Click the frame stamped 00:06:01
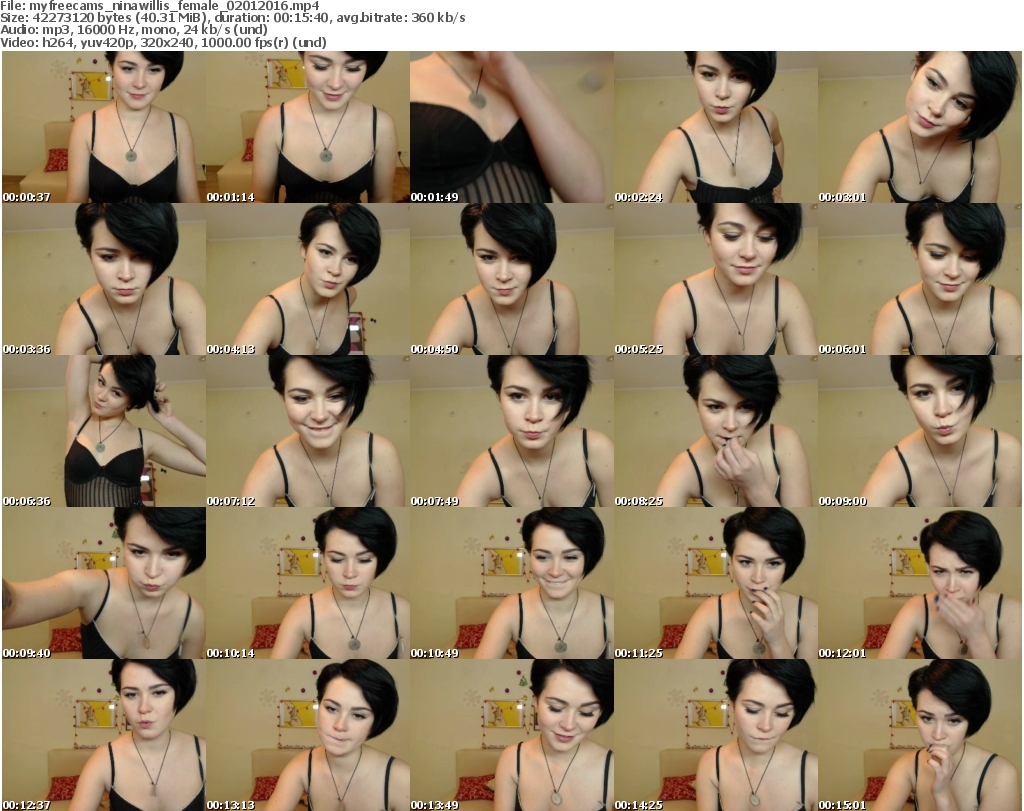Image resolution: width=1024 pixels, height=811 pixels. [x=920, y=279]
